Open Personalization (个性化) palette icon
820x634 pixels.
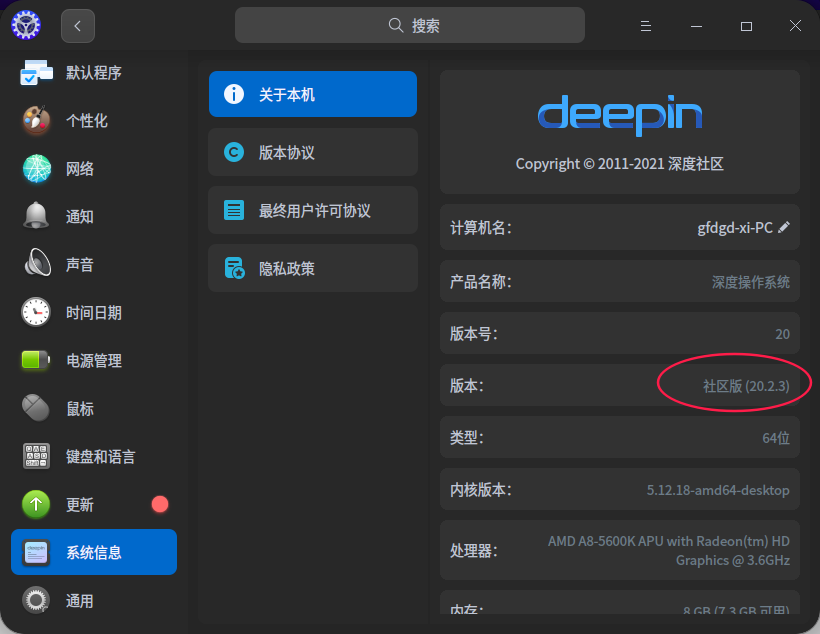(36, 120)
